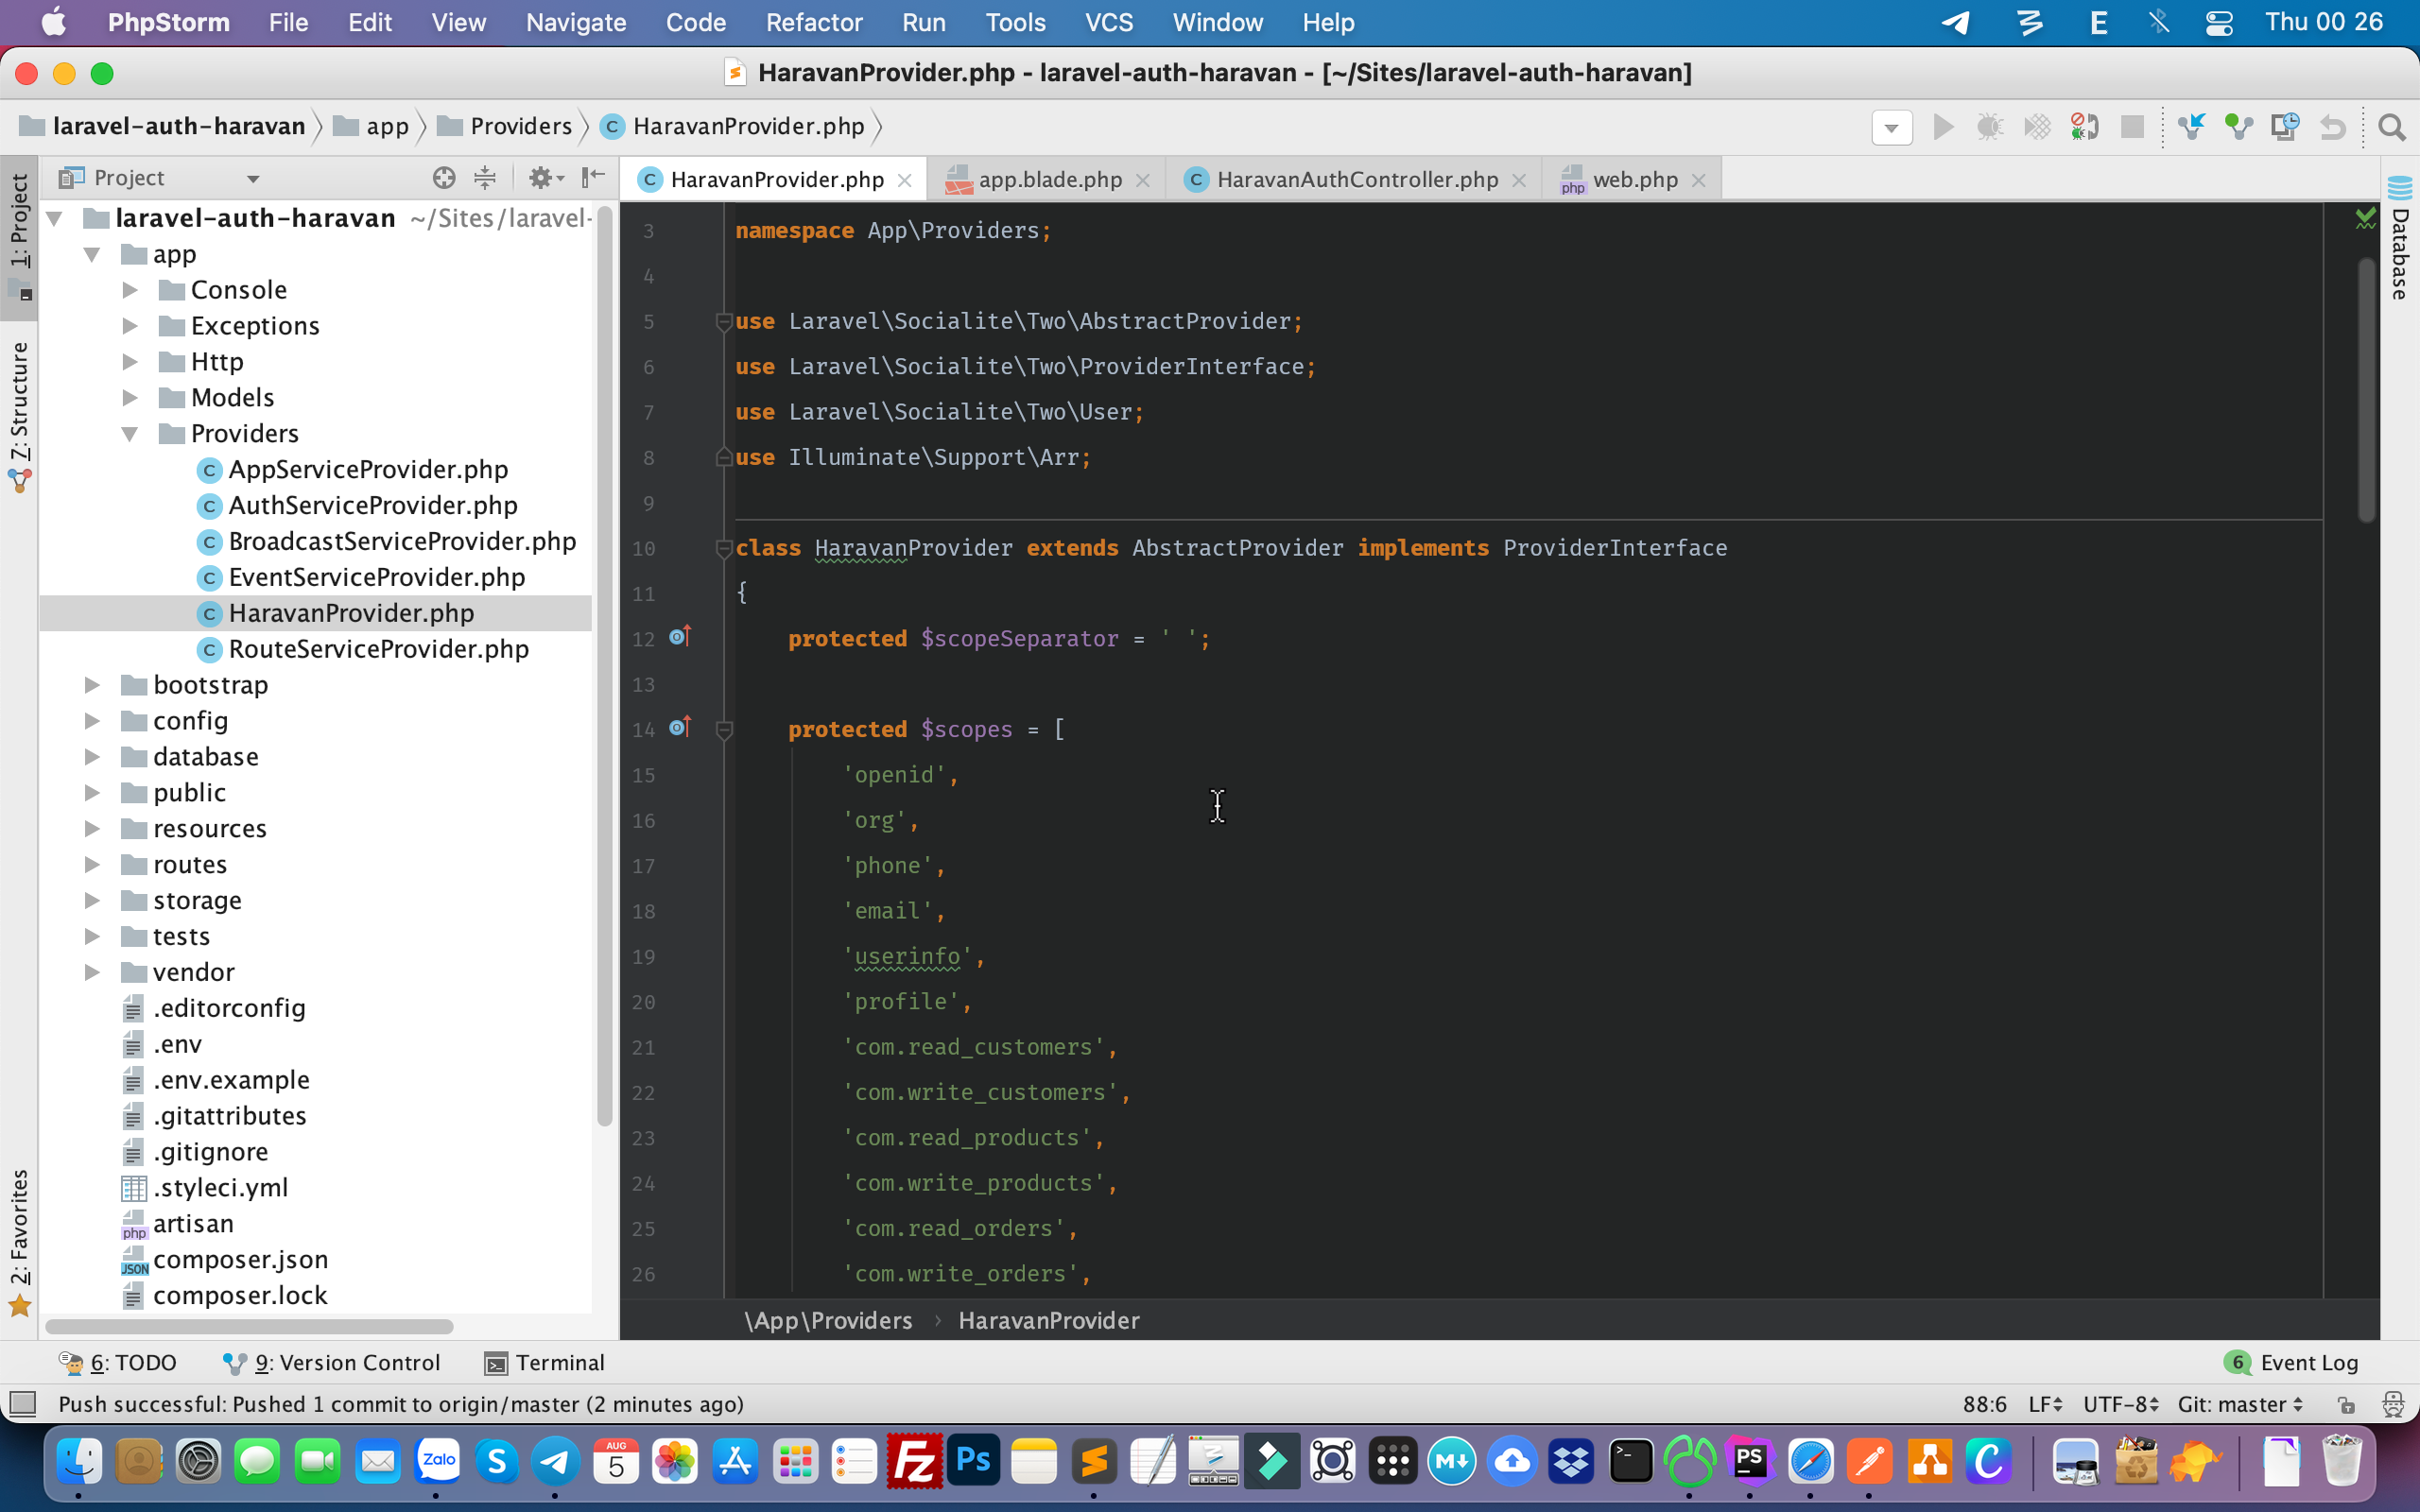Switch to app.blade.php tab
This screenshot has height=1512, width=2420.
point(1049,180)
